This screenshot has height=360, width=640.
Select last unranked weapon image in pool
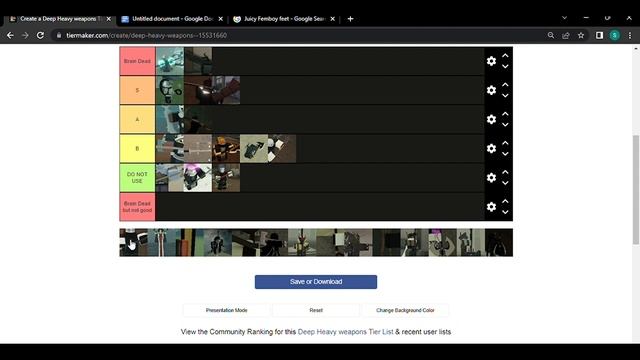(x=499, y=242)
